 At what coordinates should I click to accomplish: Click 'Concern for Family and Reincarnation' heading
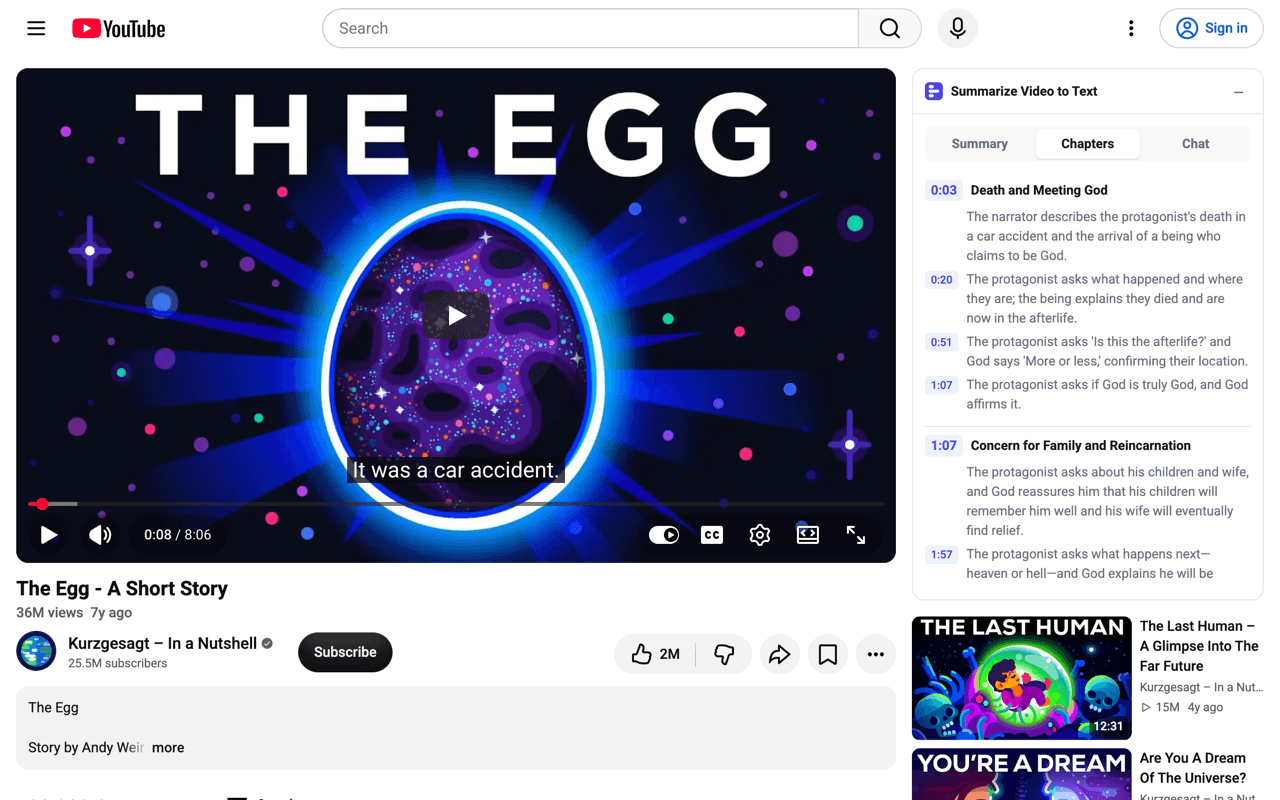(1081, 446)
